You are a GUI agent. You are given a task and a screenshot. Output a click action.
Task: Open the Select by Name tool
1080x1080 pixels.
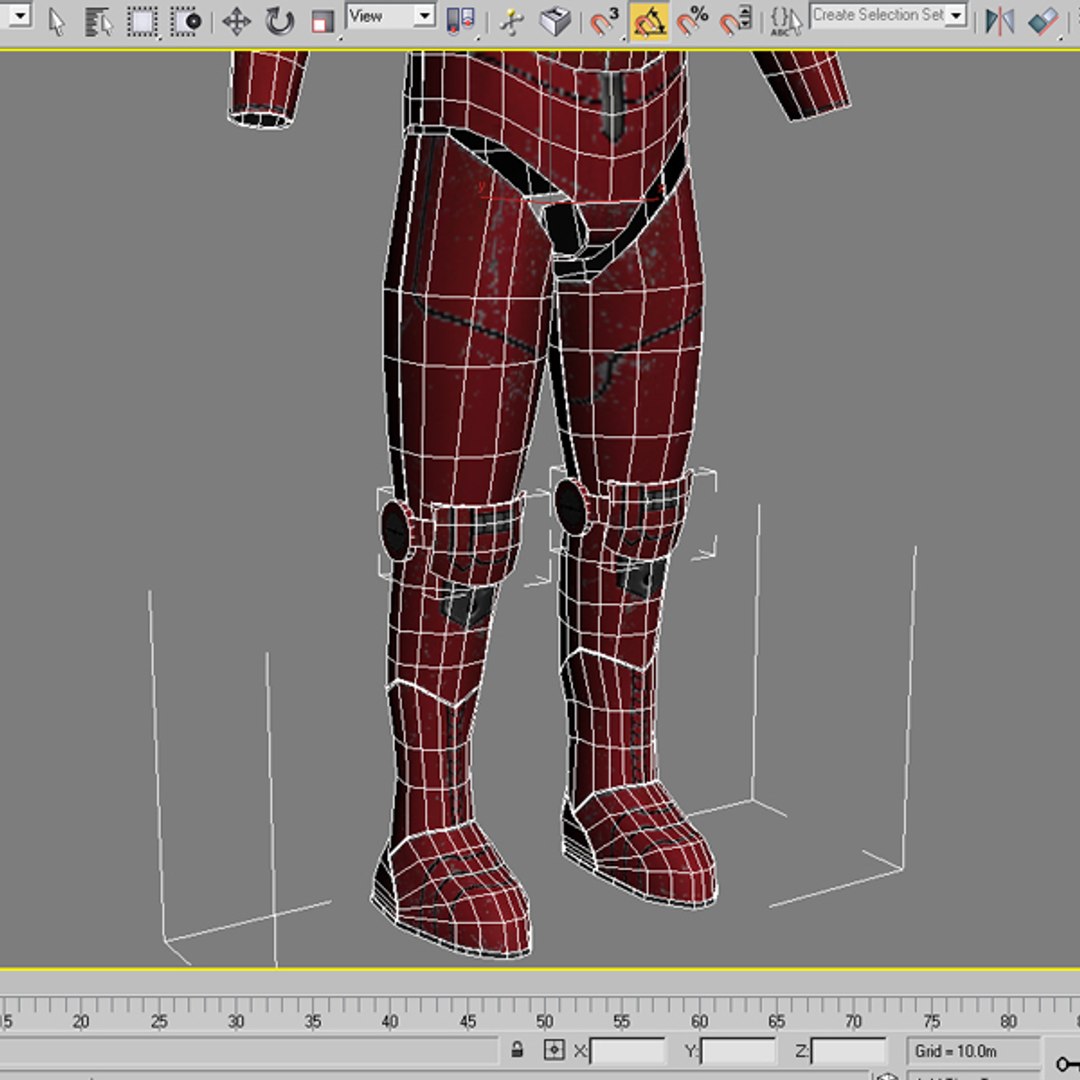coord(98,21)
